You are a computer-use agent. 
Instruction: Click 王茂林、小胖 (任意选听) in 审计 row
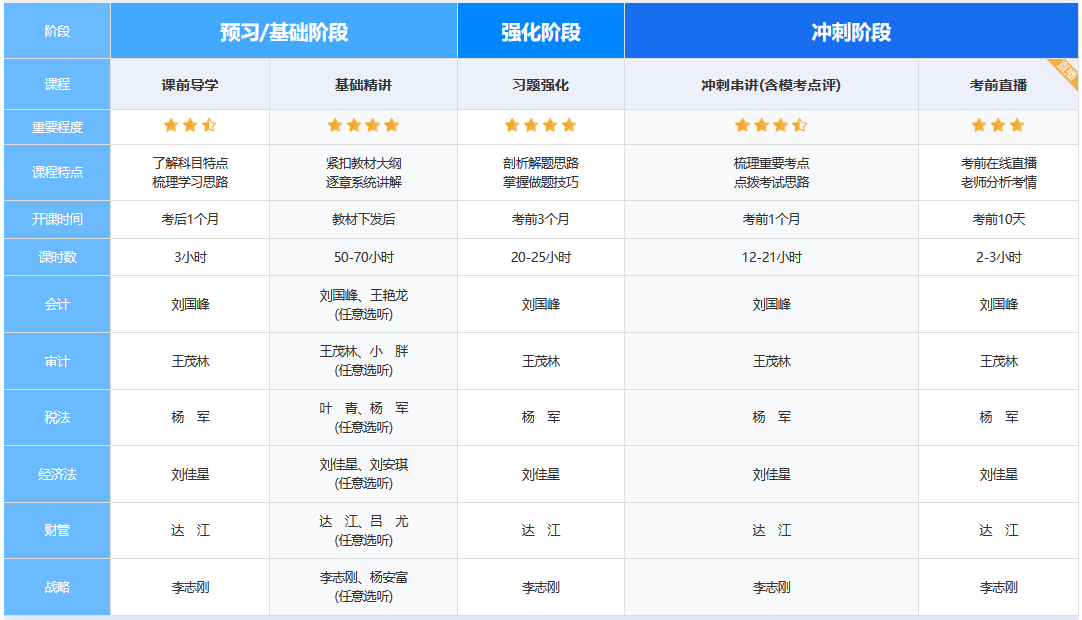click(x=363, y=361)
